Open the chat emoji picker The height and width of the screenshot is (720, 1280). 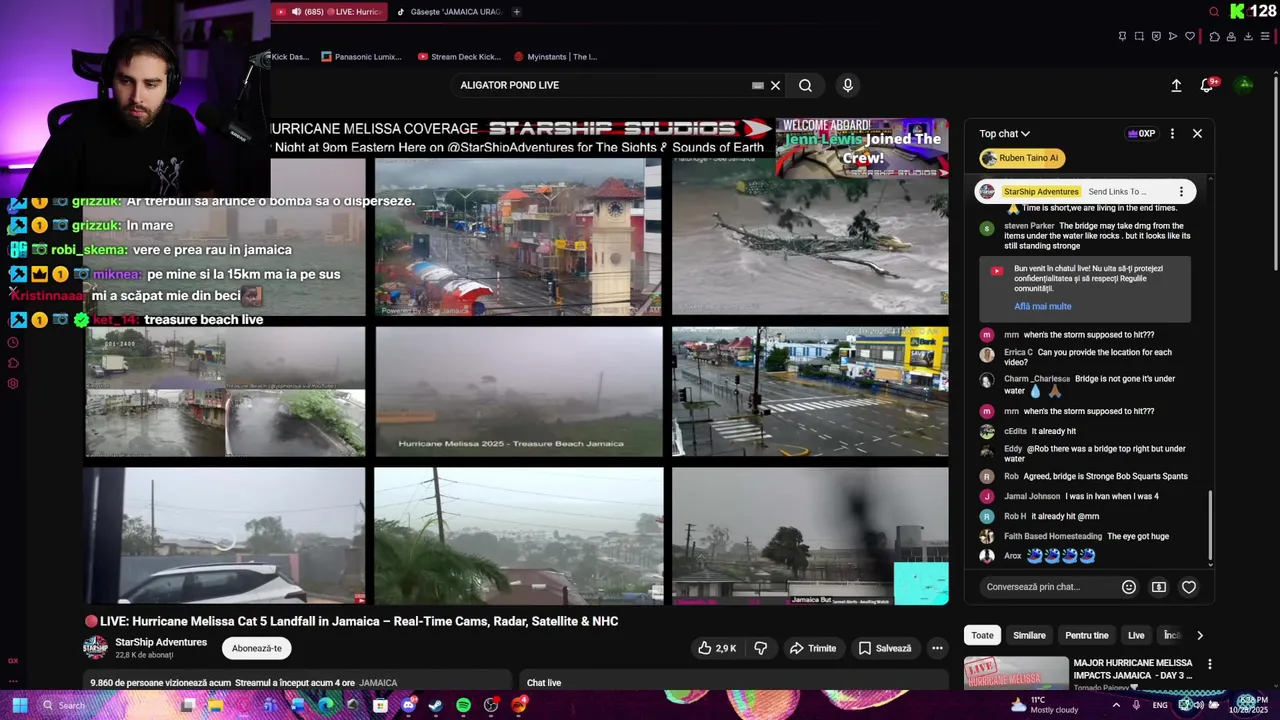(1129, 587)
